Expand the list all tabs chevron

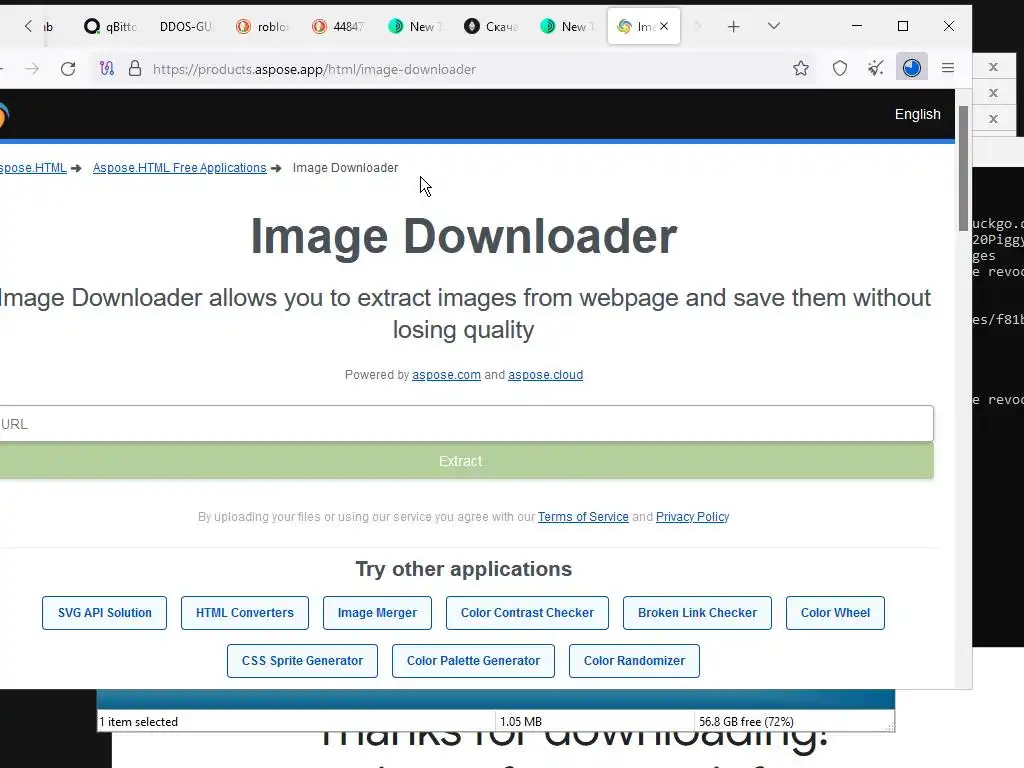click(774, 26)
